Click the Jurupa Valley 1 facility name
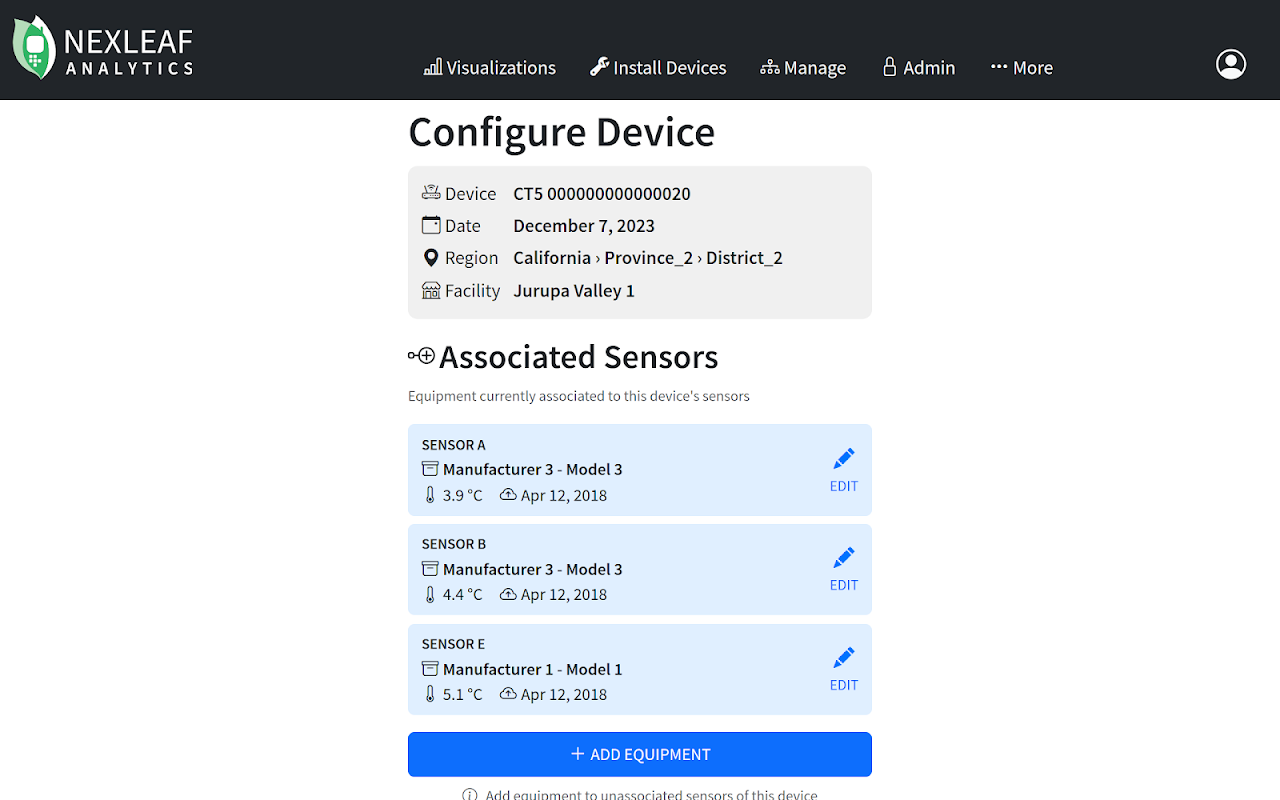The width and height of the screenshot is (1280, 800). (x=574, y=291)
